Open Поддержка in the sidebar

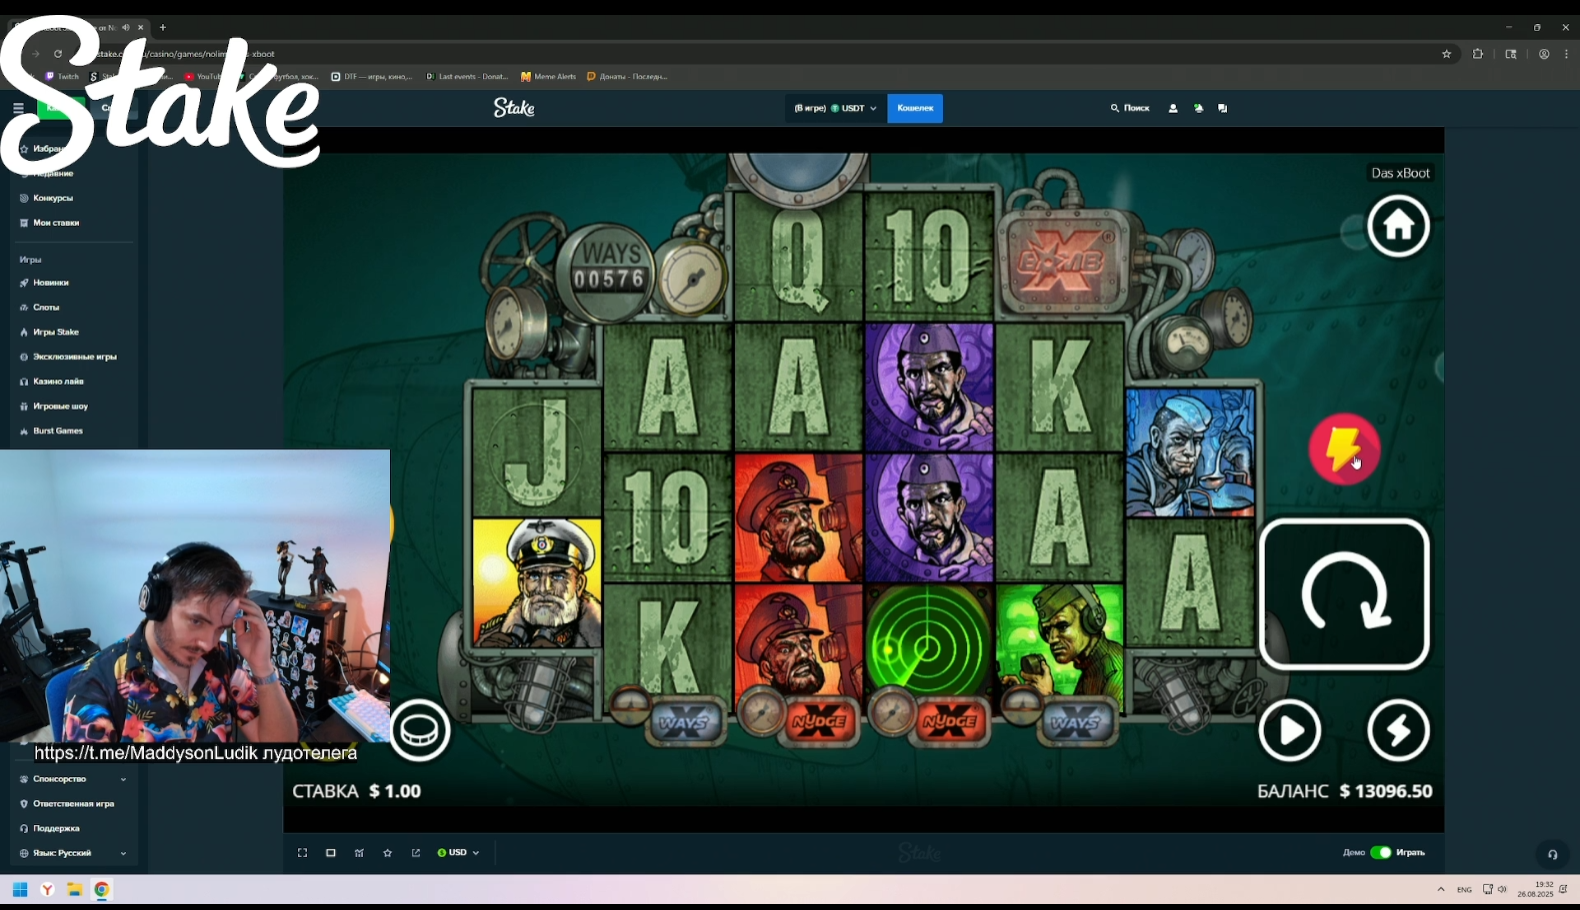(x=56, y=829)
